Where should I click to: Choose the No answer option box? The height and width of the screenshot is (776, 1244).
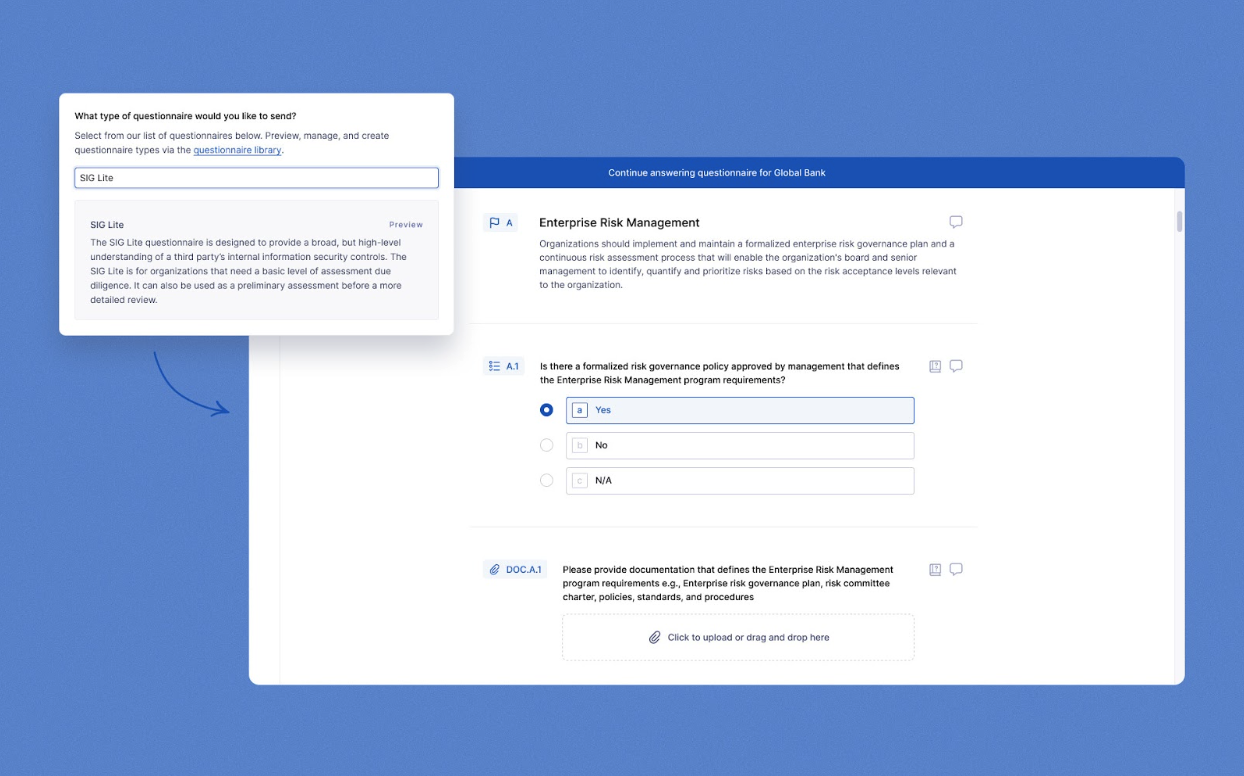click(740, 445)
